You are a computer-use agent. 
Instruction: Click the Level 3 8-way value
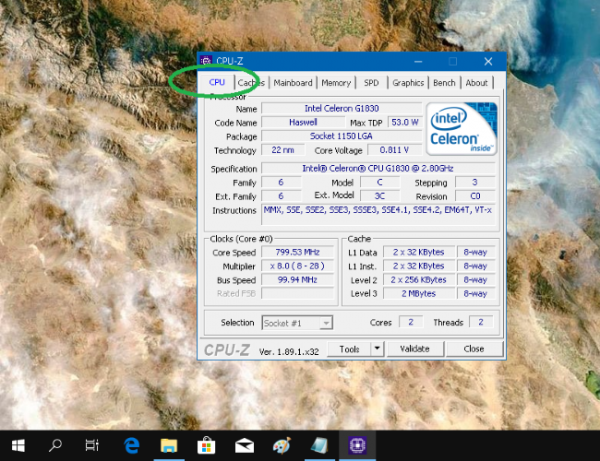pyautogui.click(x=476, y=293)
